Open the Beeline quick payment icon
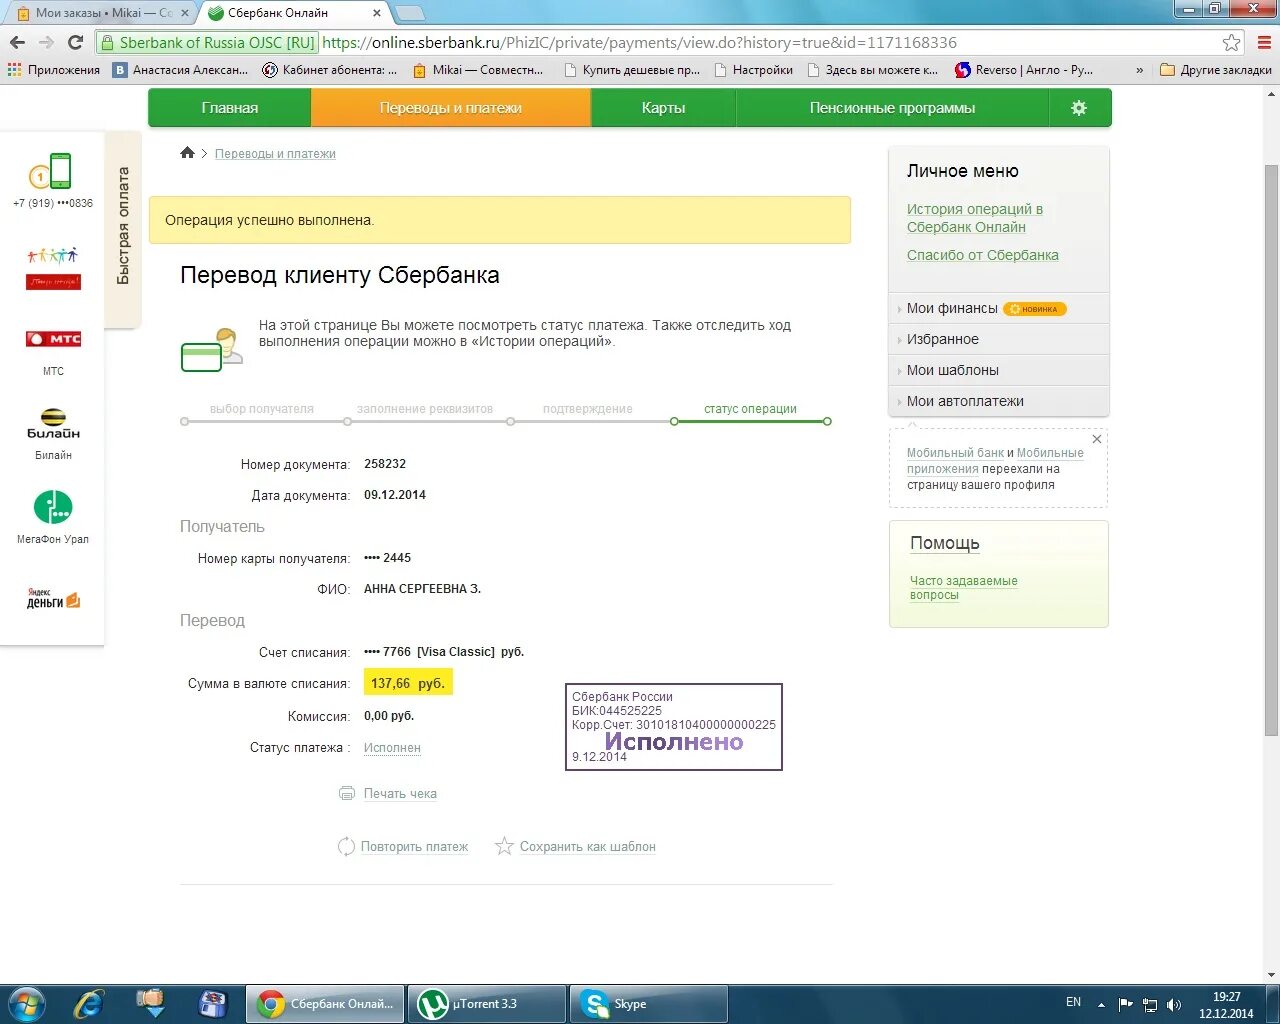1280x1024 pixels. [53, 424]
